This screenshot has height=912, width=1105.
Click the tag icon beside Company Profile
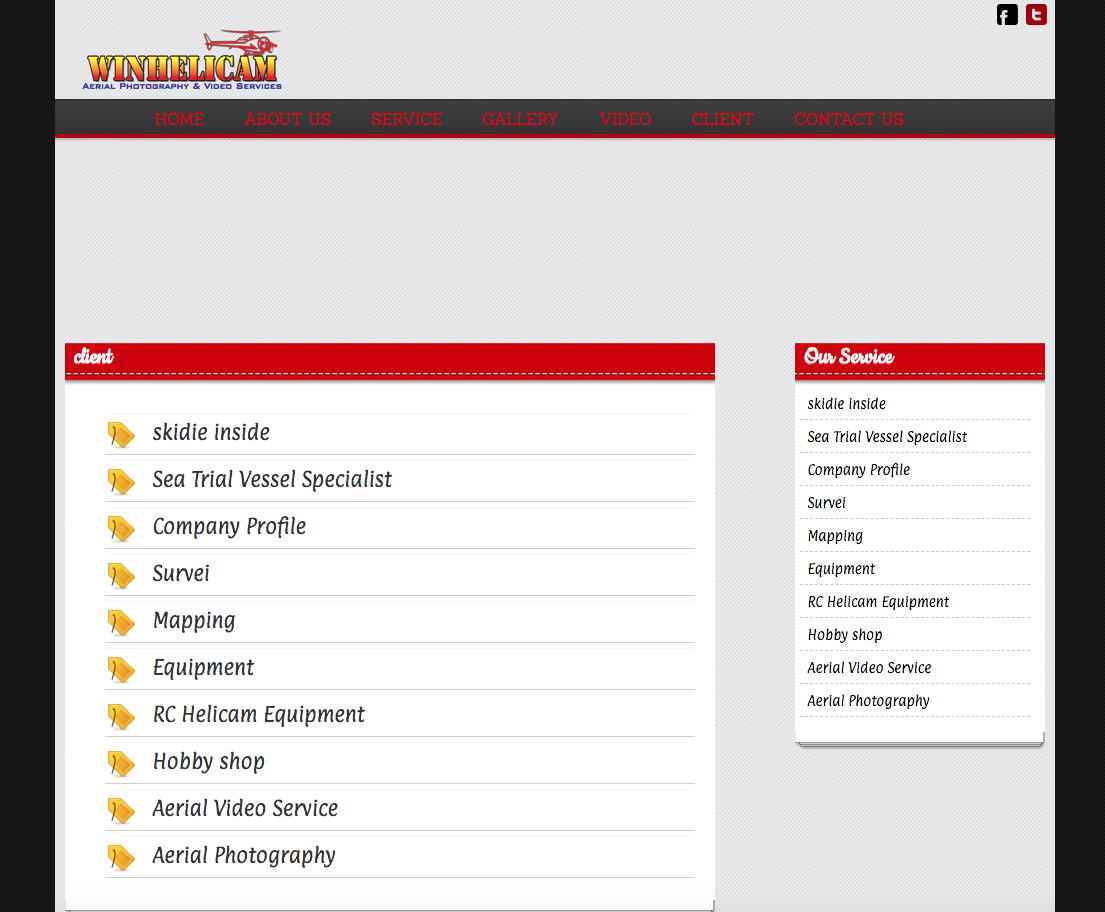coord(121,528)
